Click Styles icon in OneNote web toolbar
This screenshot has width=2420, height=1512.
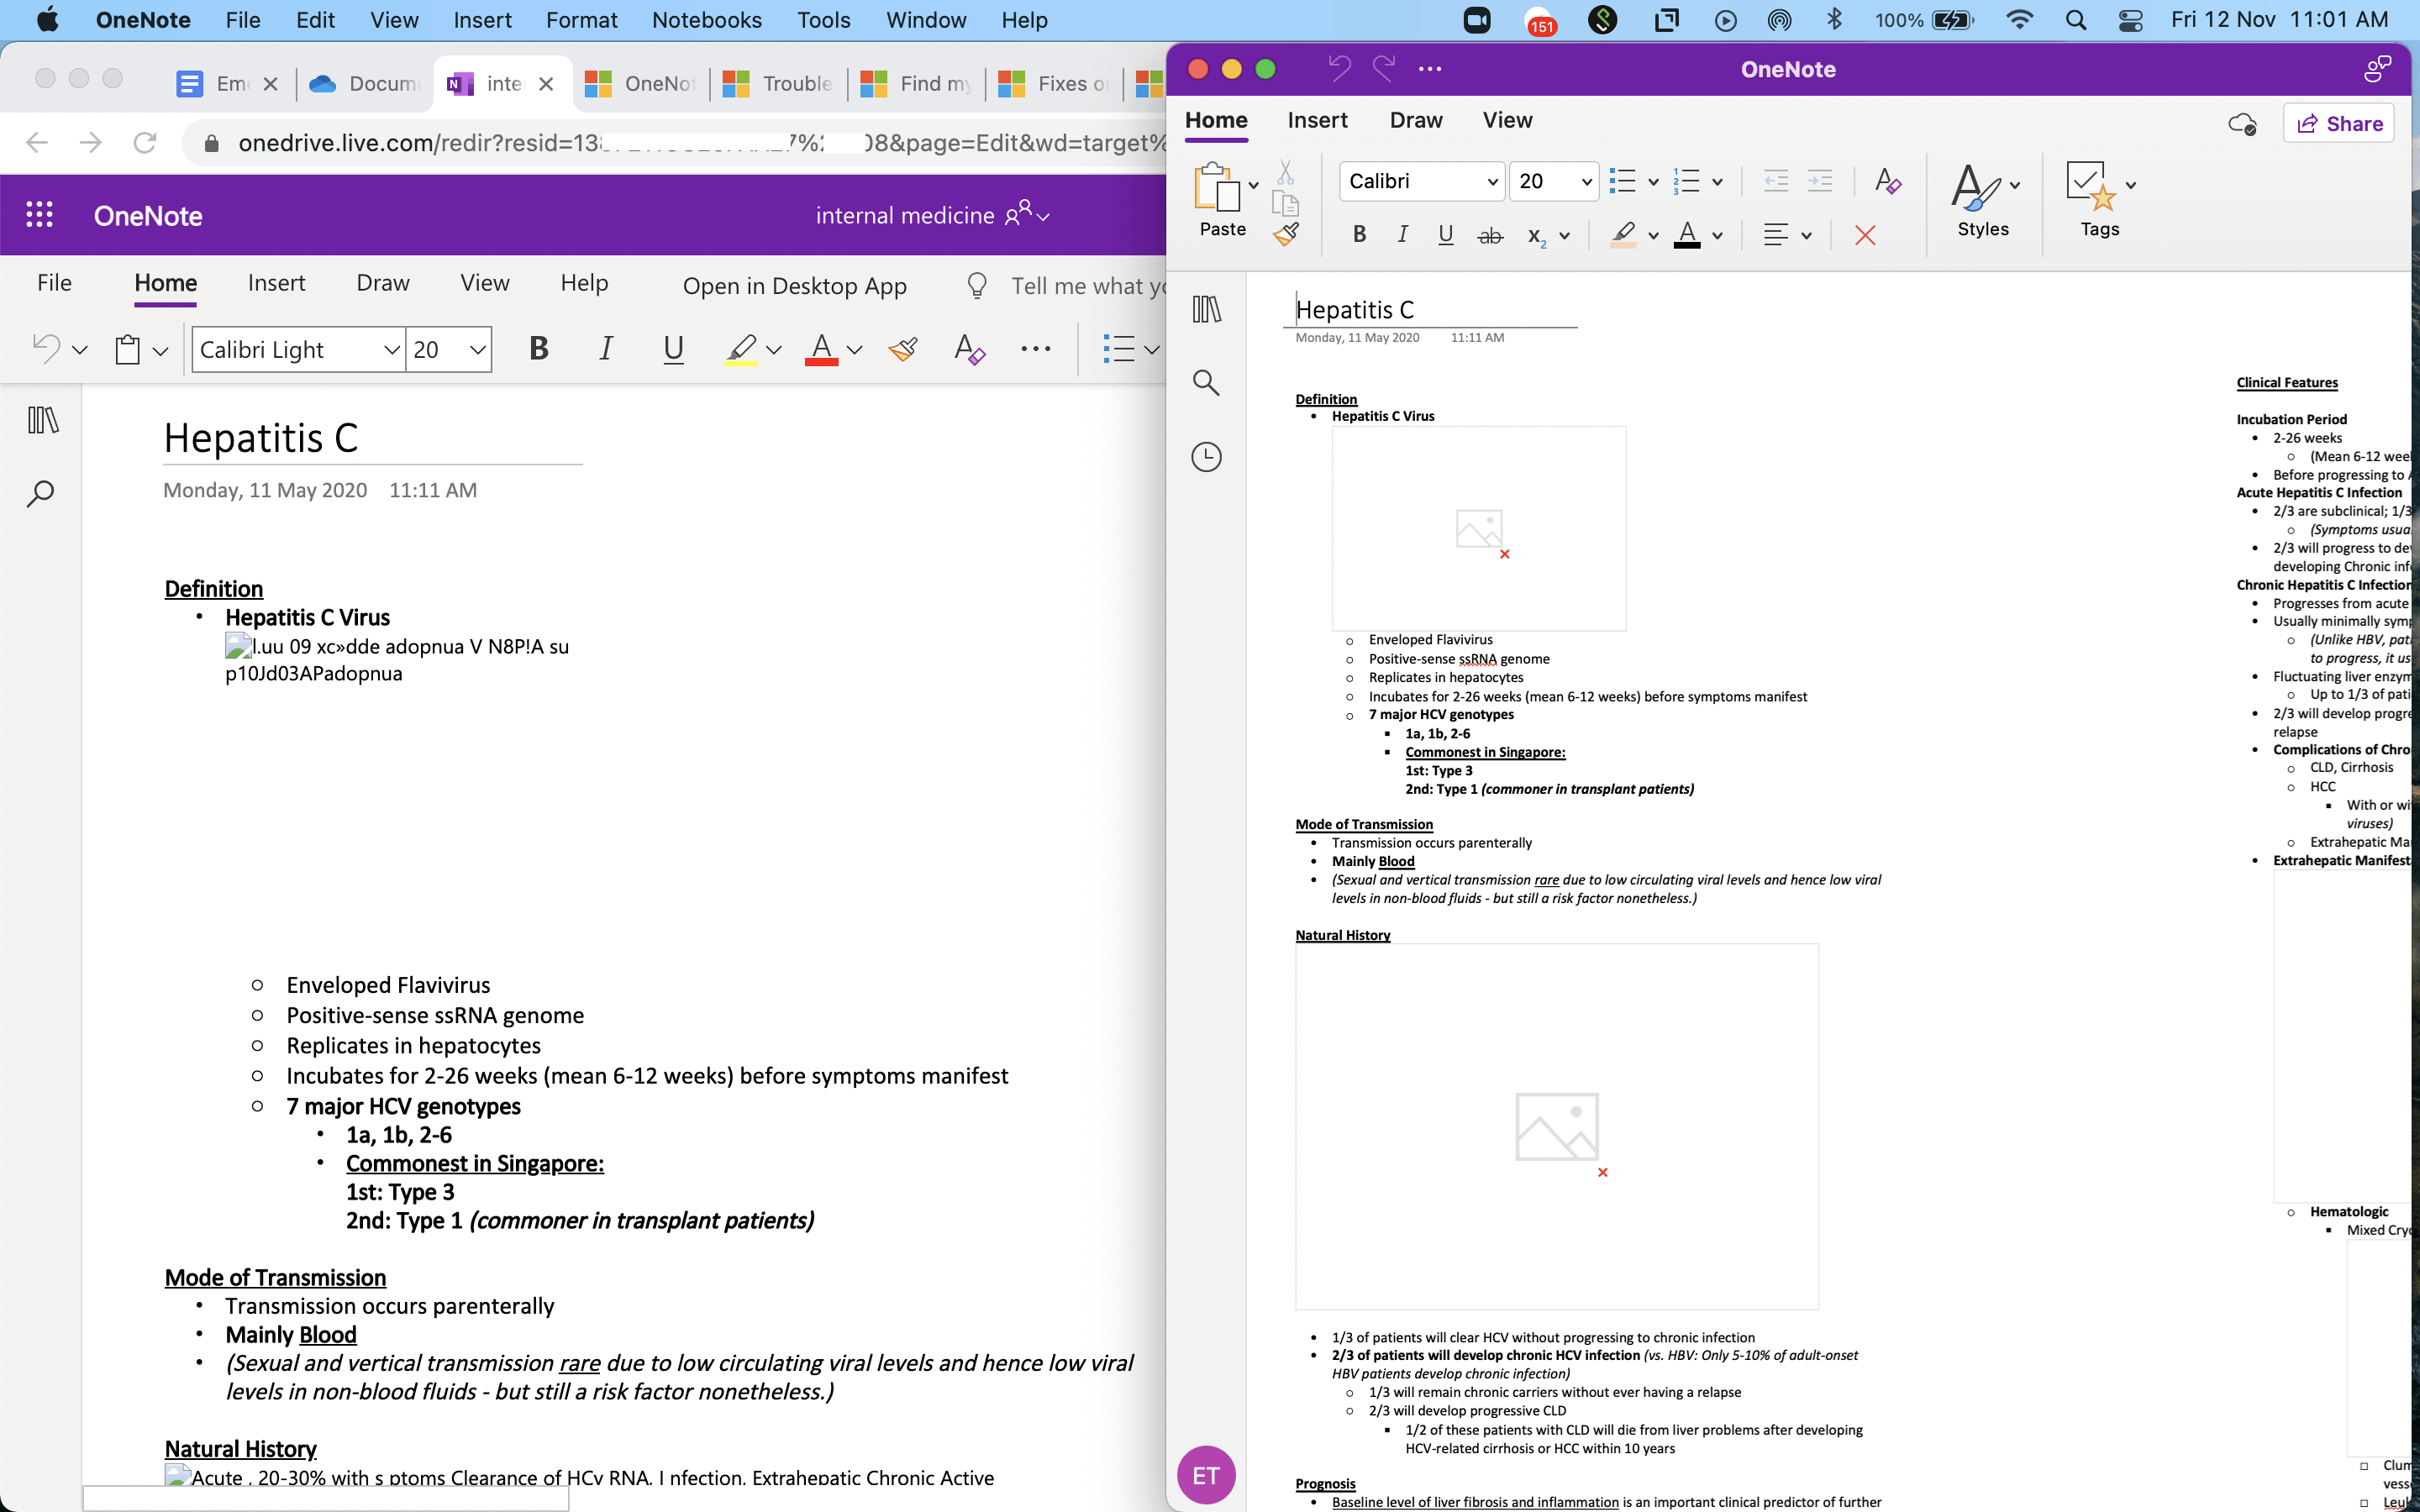(x=969, y=349)
